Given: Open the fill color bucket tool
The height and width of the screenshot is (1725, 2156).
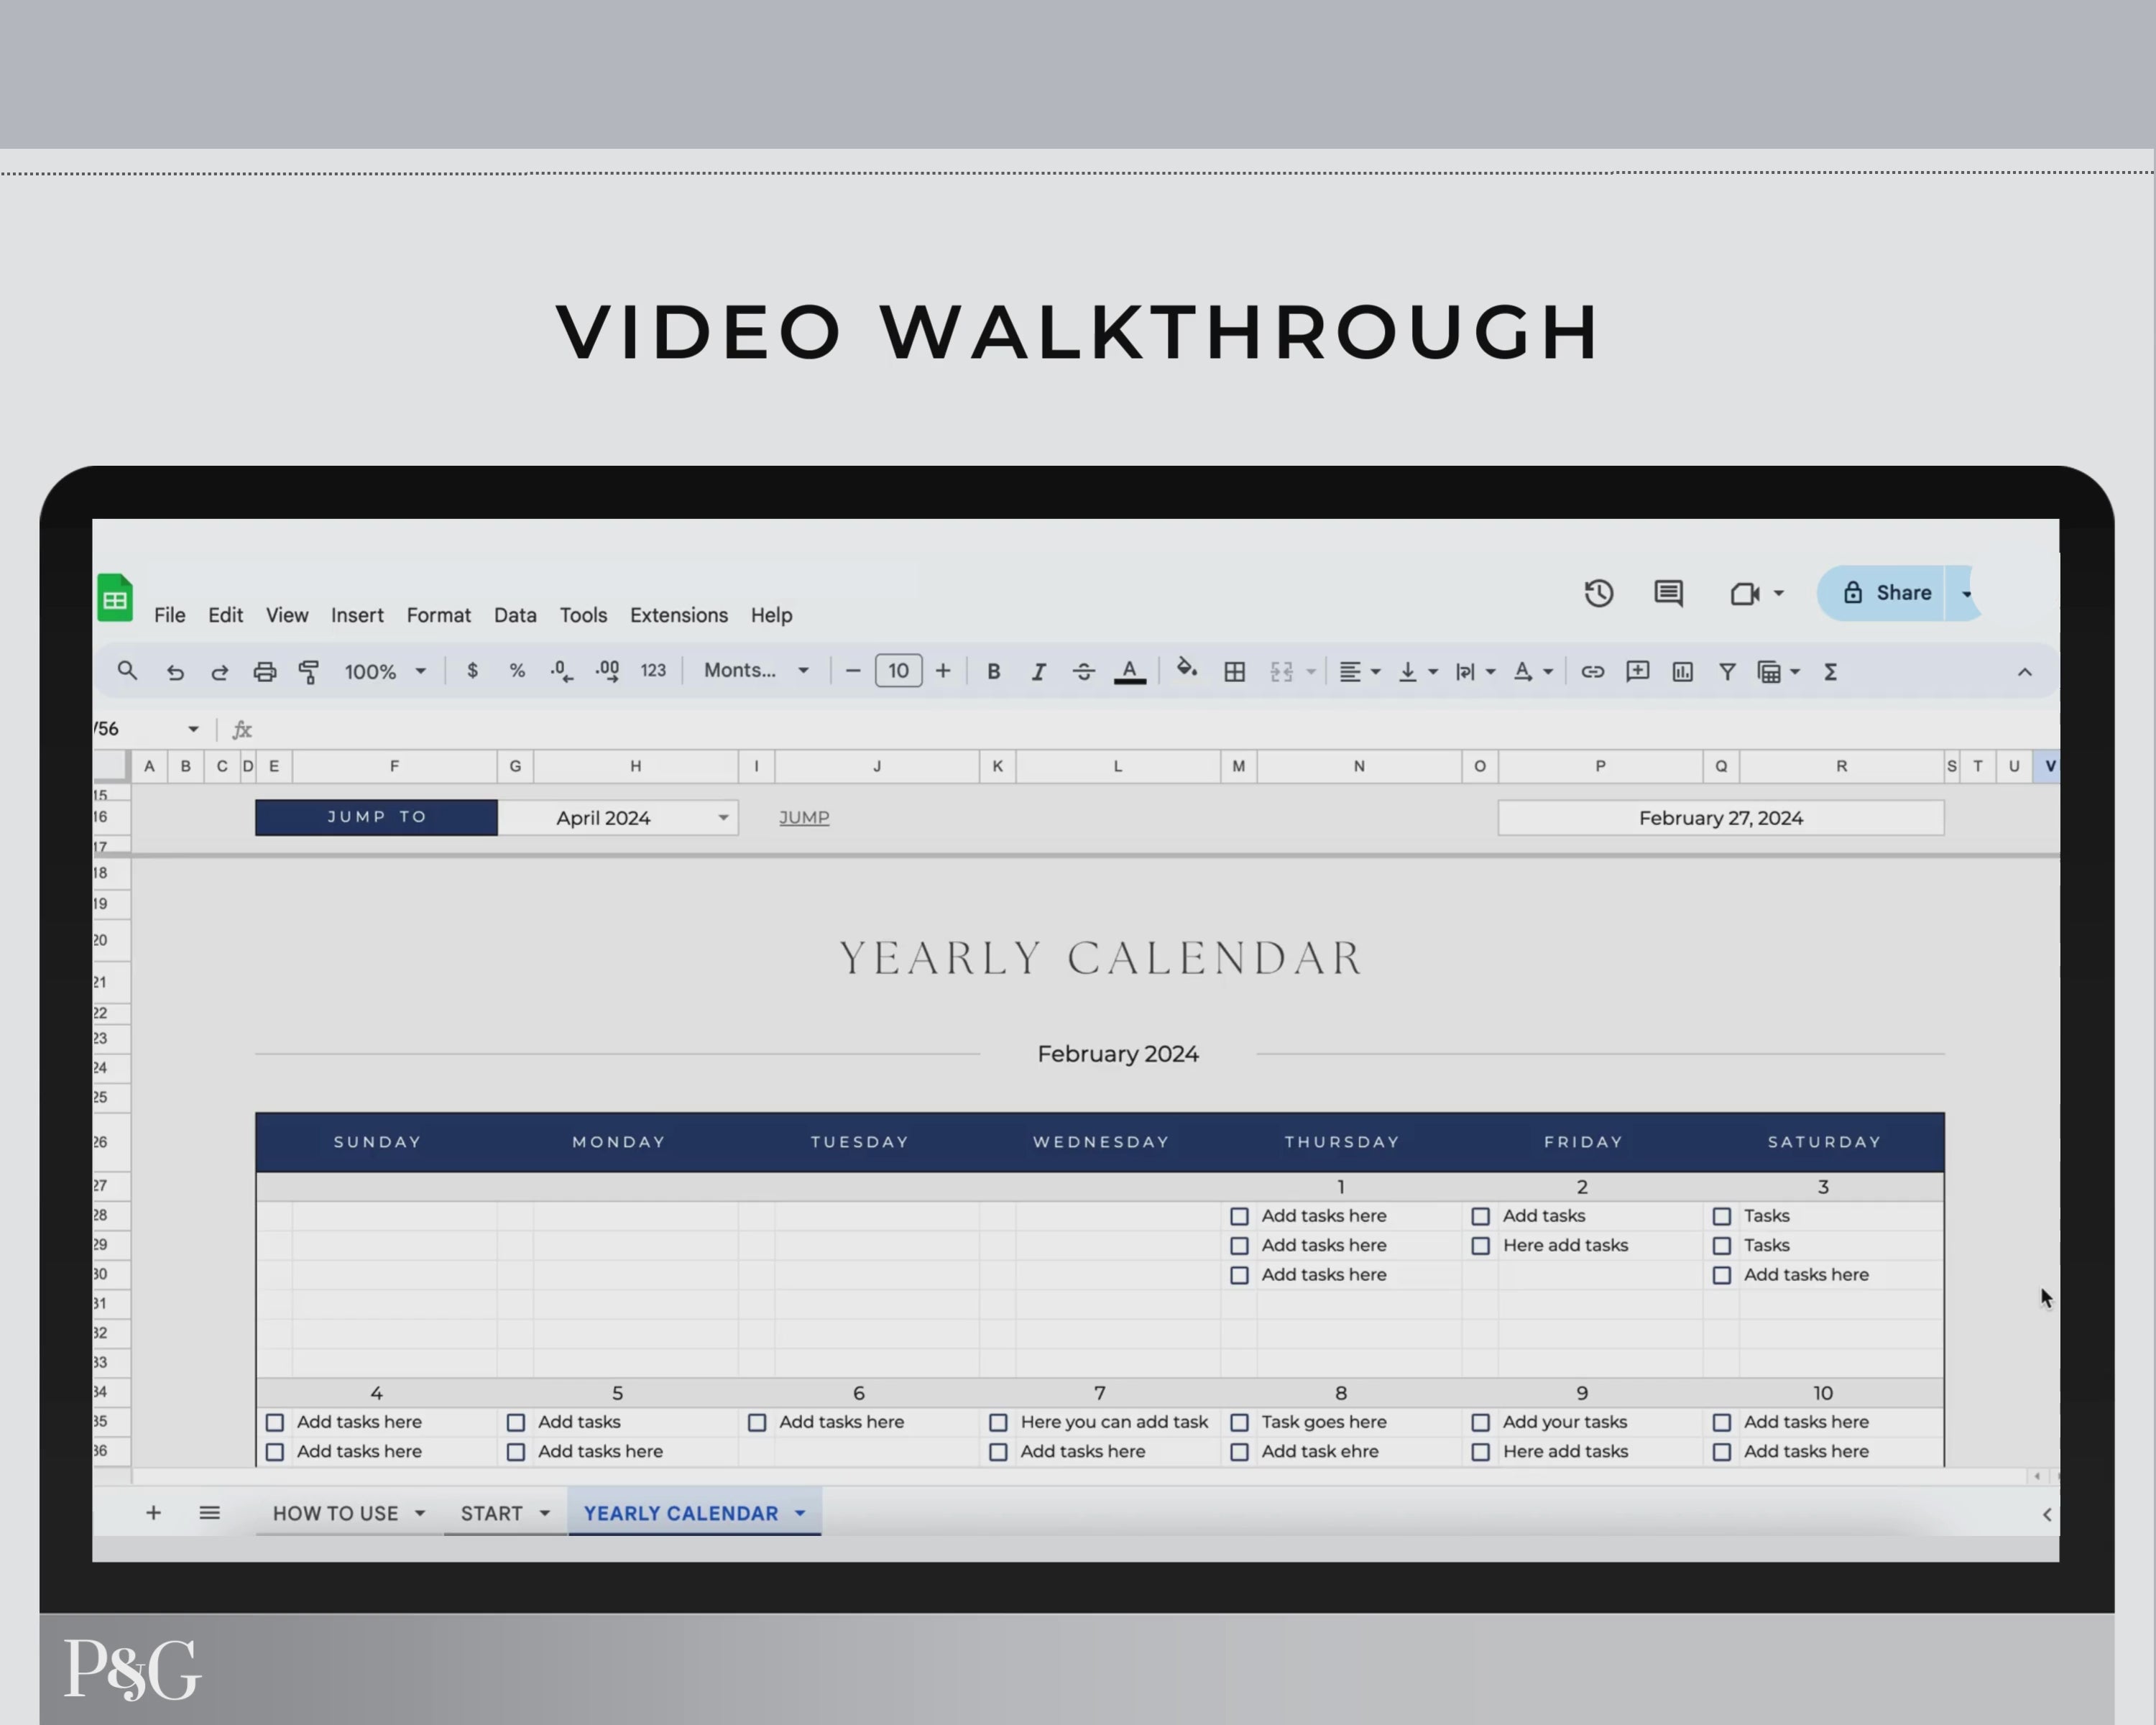Looking at the screenshot, I should click(1186, 670).
